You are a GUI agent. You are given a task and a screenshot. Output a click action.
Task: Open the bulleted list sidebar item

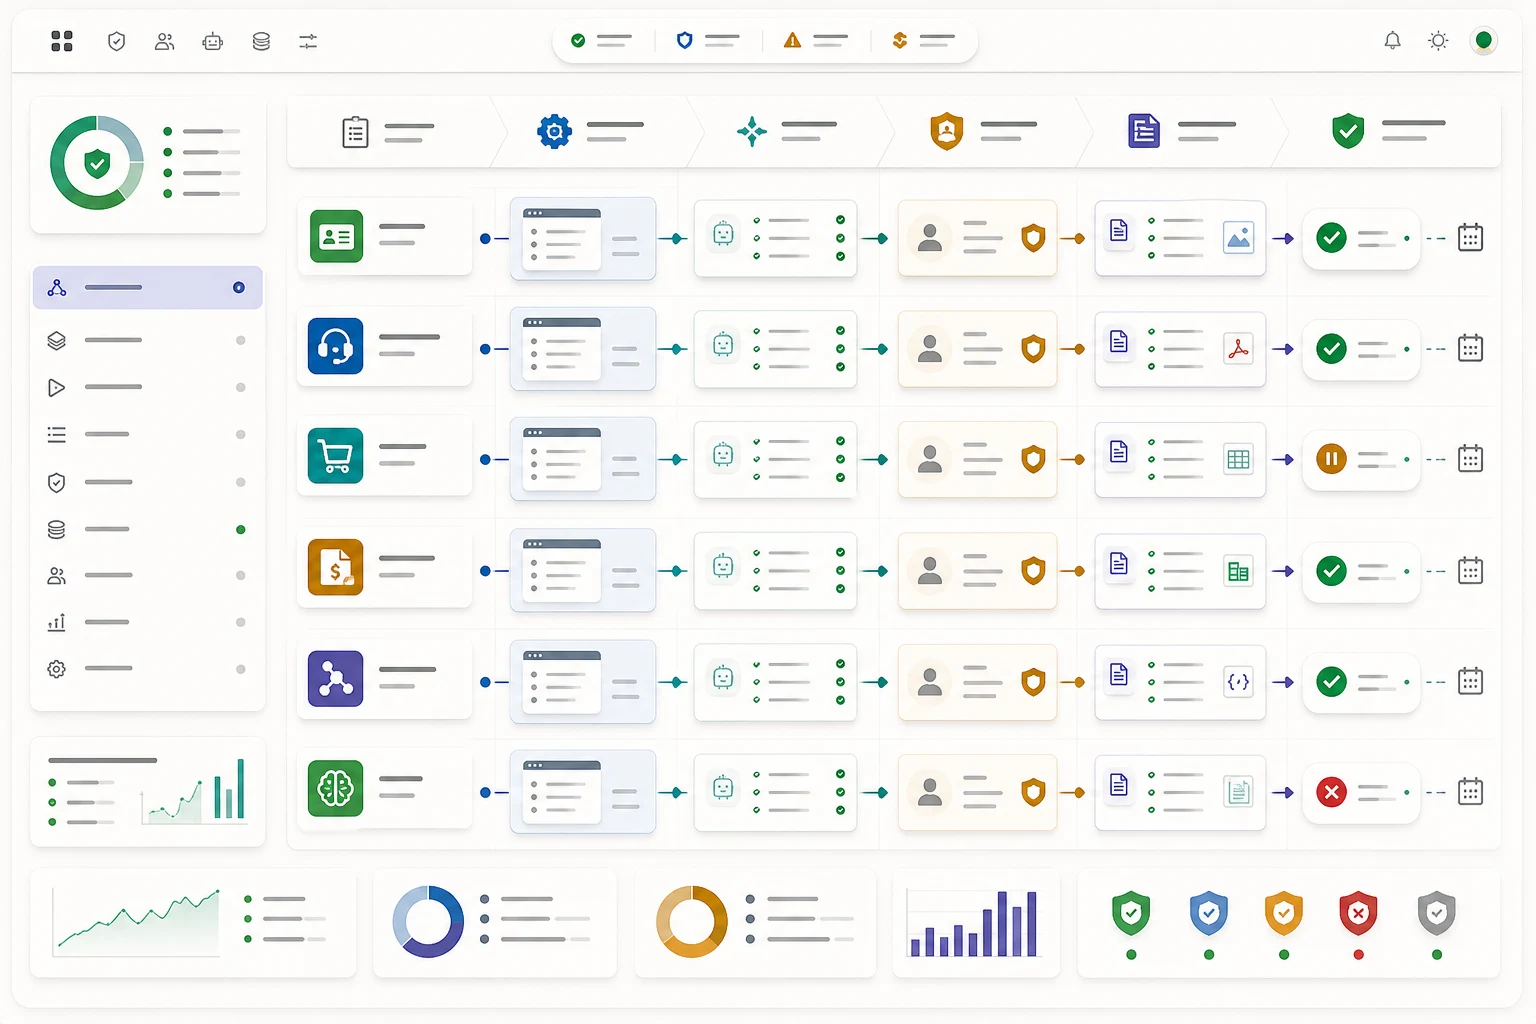(x=148, y=434)
